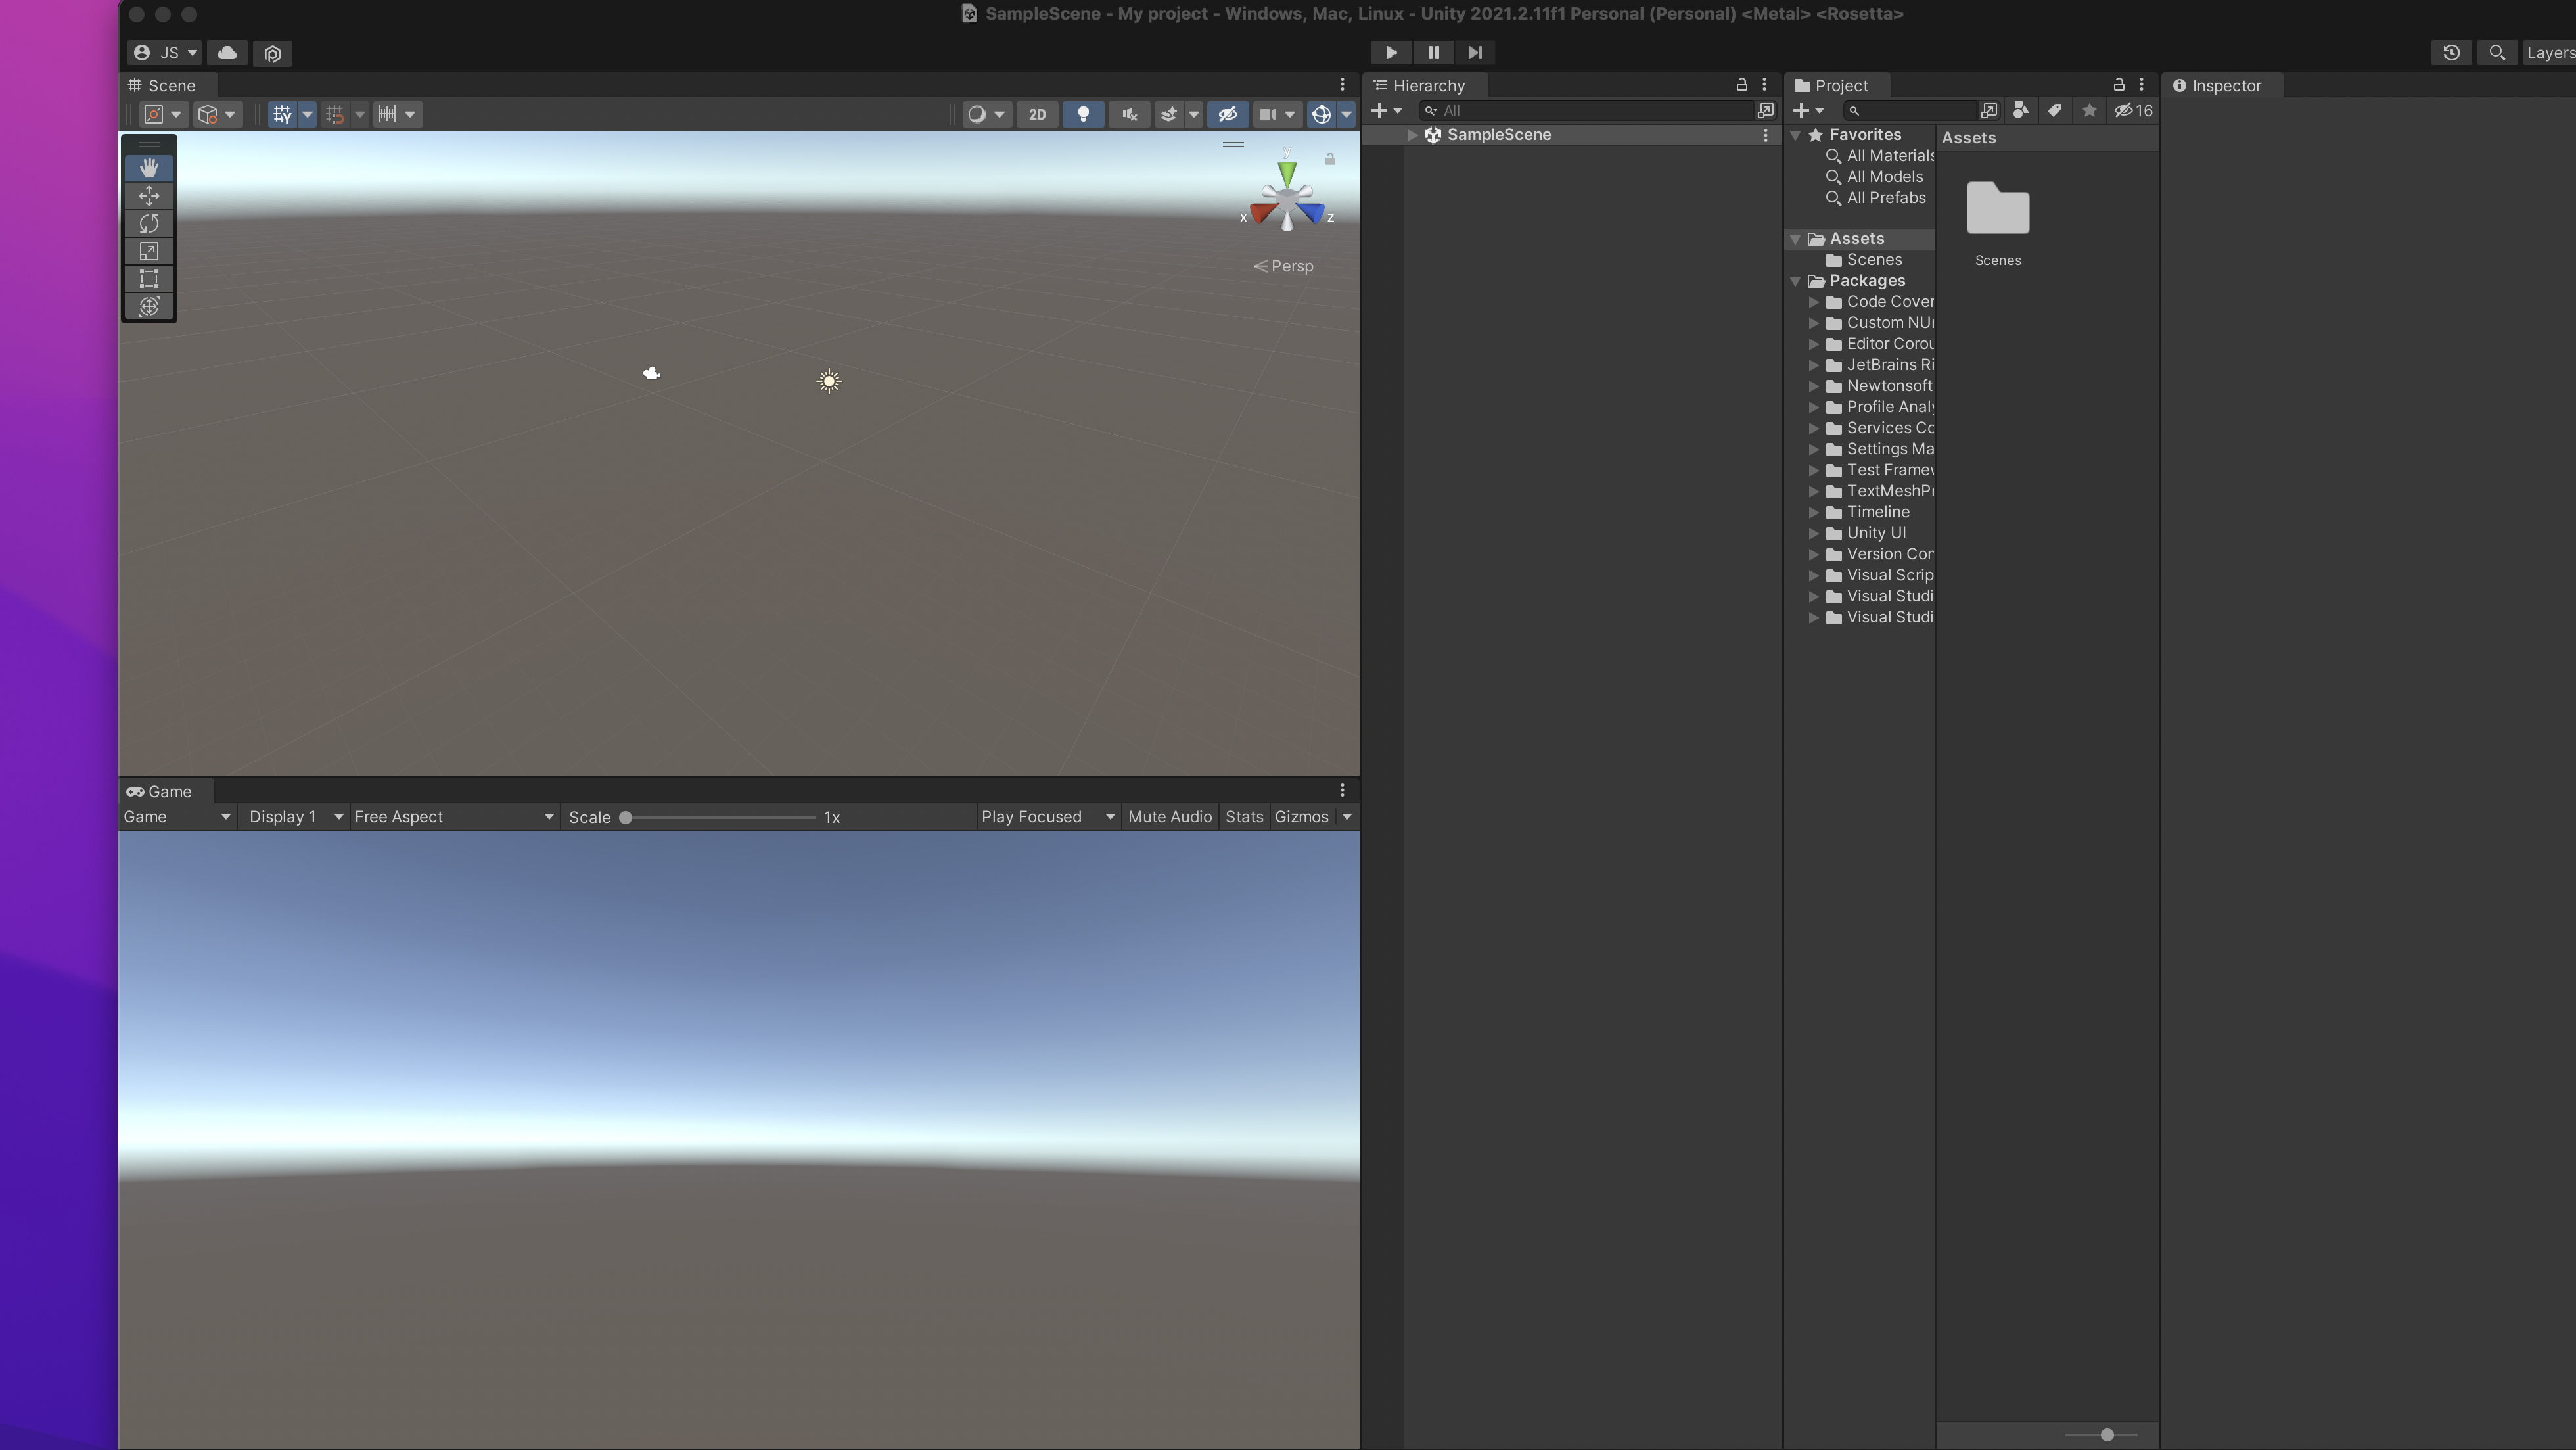The image size is (2576, 1450).
Task: Open the Gizmos button in Game view
Action: tap(1301, 817)
